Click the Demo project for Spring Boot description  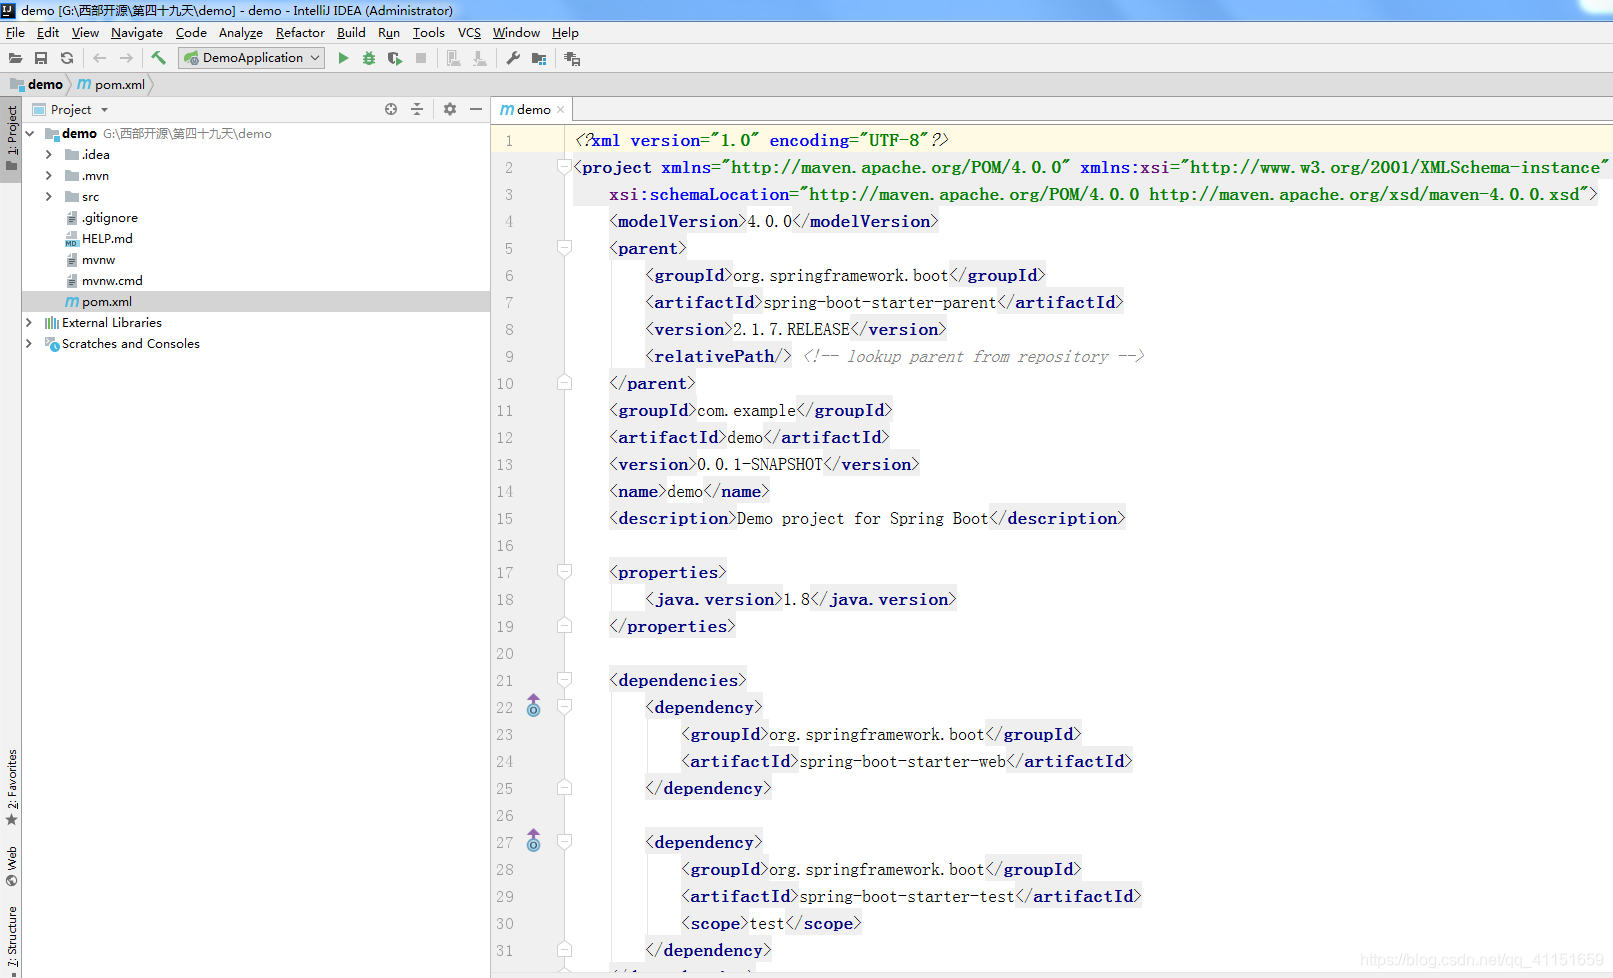862,518
